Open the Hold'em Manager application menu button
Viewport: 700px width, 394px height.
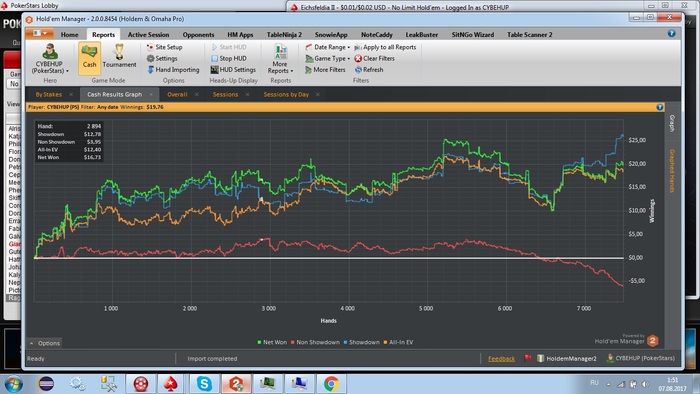pyautogui.click(x=39, y=33)
